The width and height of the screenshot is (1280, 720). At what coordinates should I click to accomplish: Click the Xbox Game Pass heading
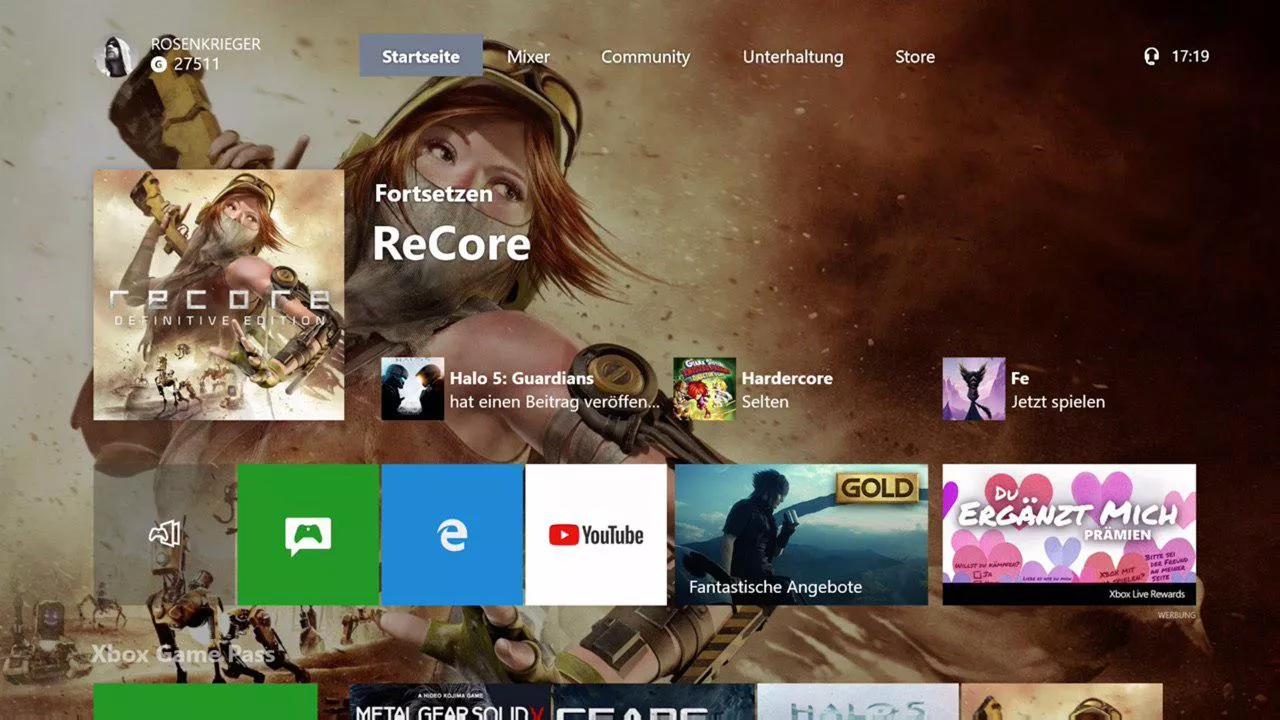coord(182,655)
